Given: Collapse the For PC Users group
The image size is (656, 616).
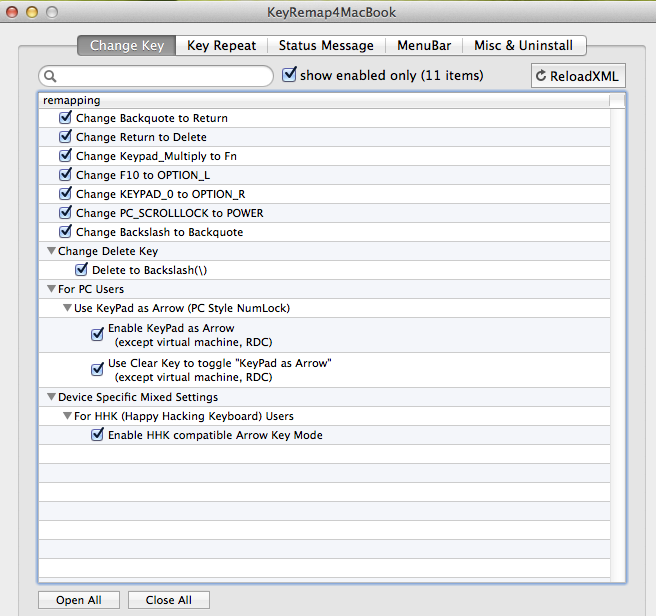Looking at the screenshot, I should (x=51, y=289).
